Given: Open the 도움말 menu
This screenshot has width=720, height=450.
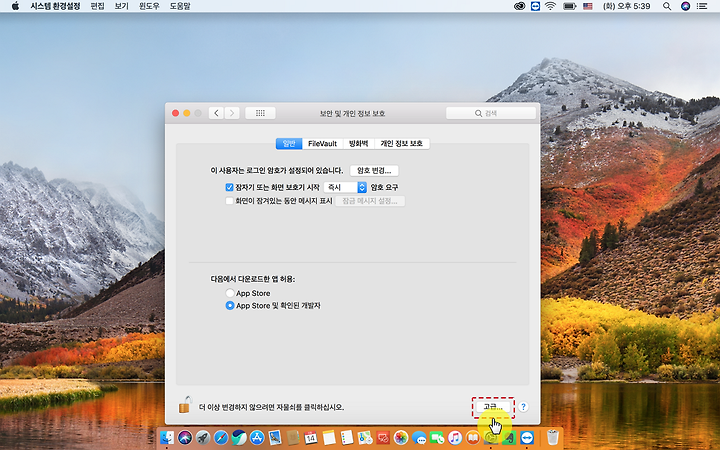Looking at the screenshot, I should [x=180, y=6].
